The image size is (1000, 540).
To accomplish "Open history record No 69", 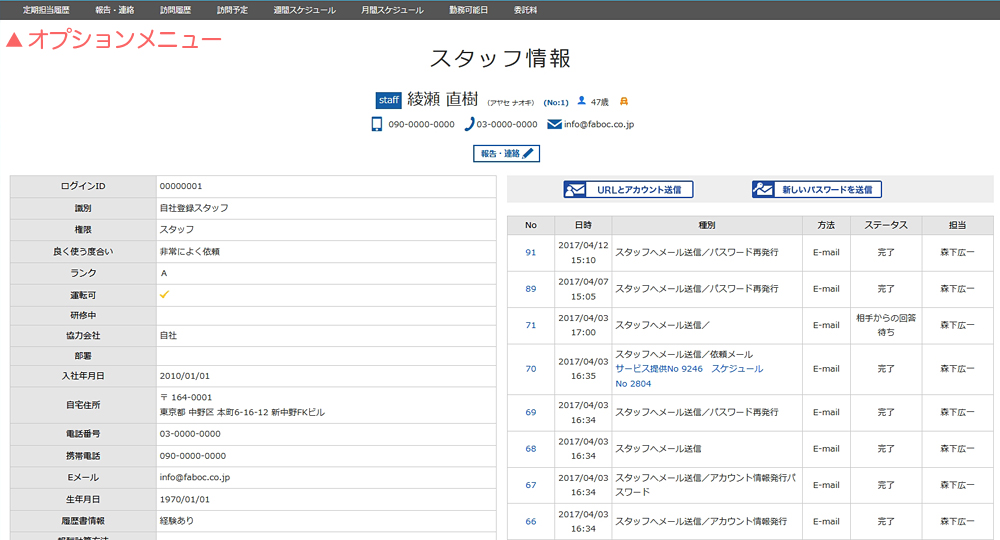I will tap(531, 412).
